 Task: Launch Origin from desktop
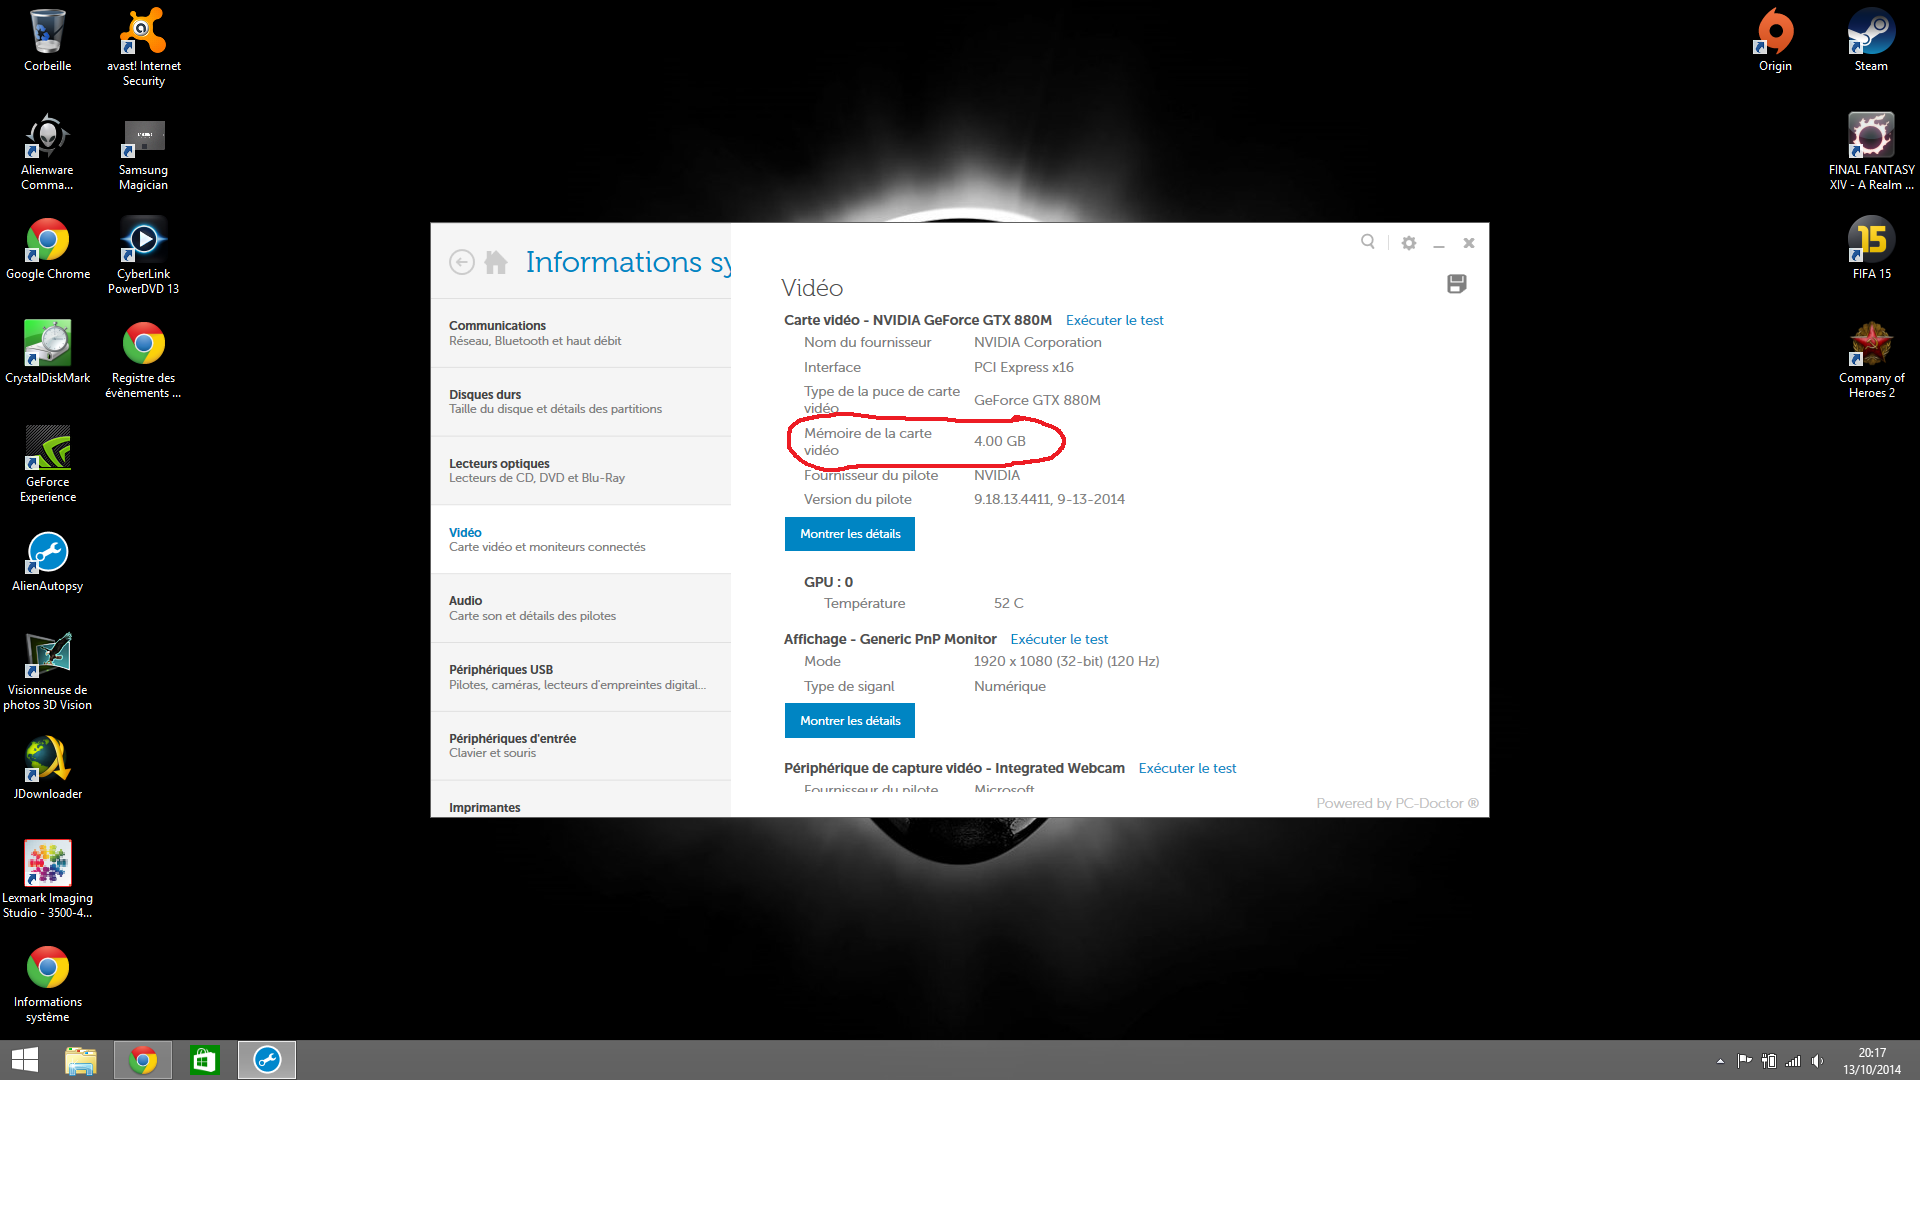click(1775, 40)
